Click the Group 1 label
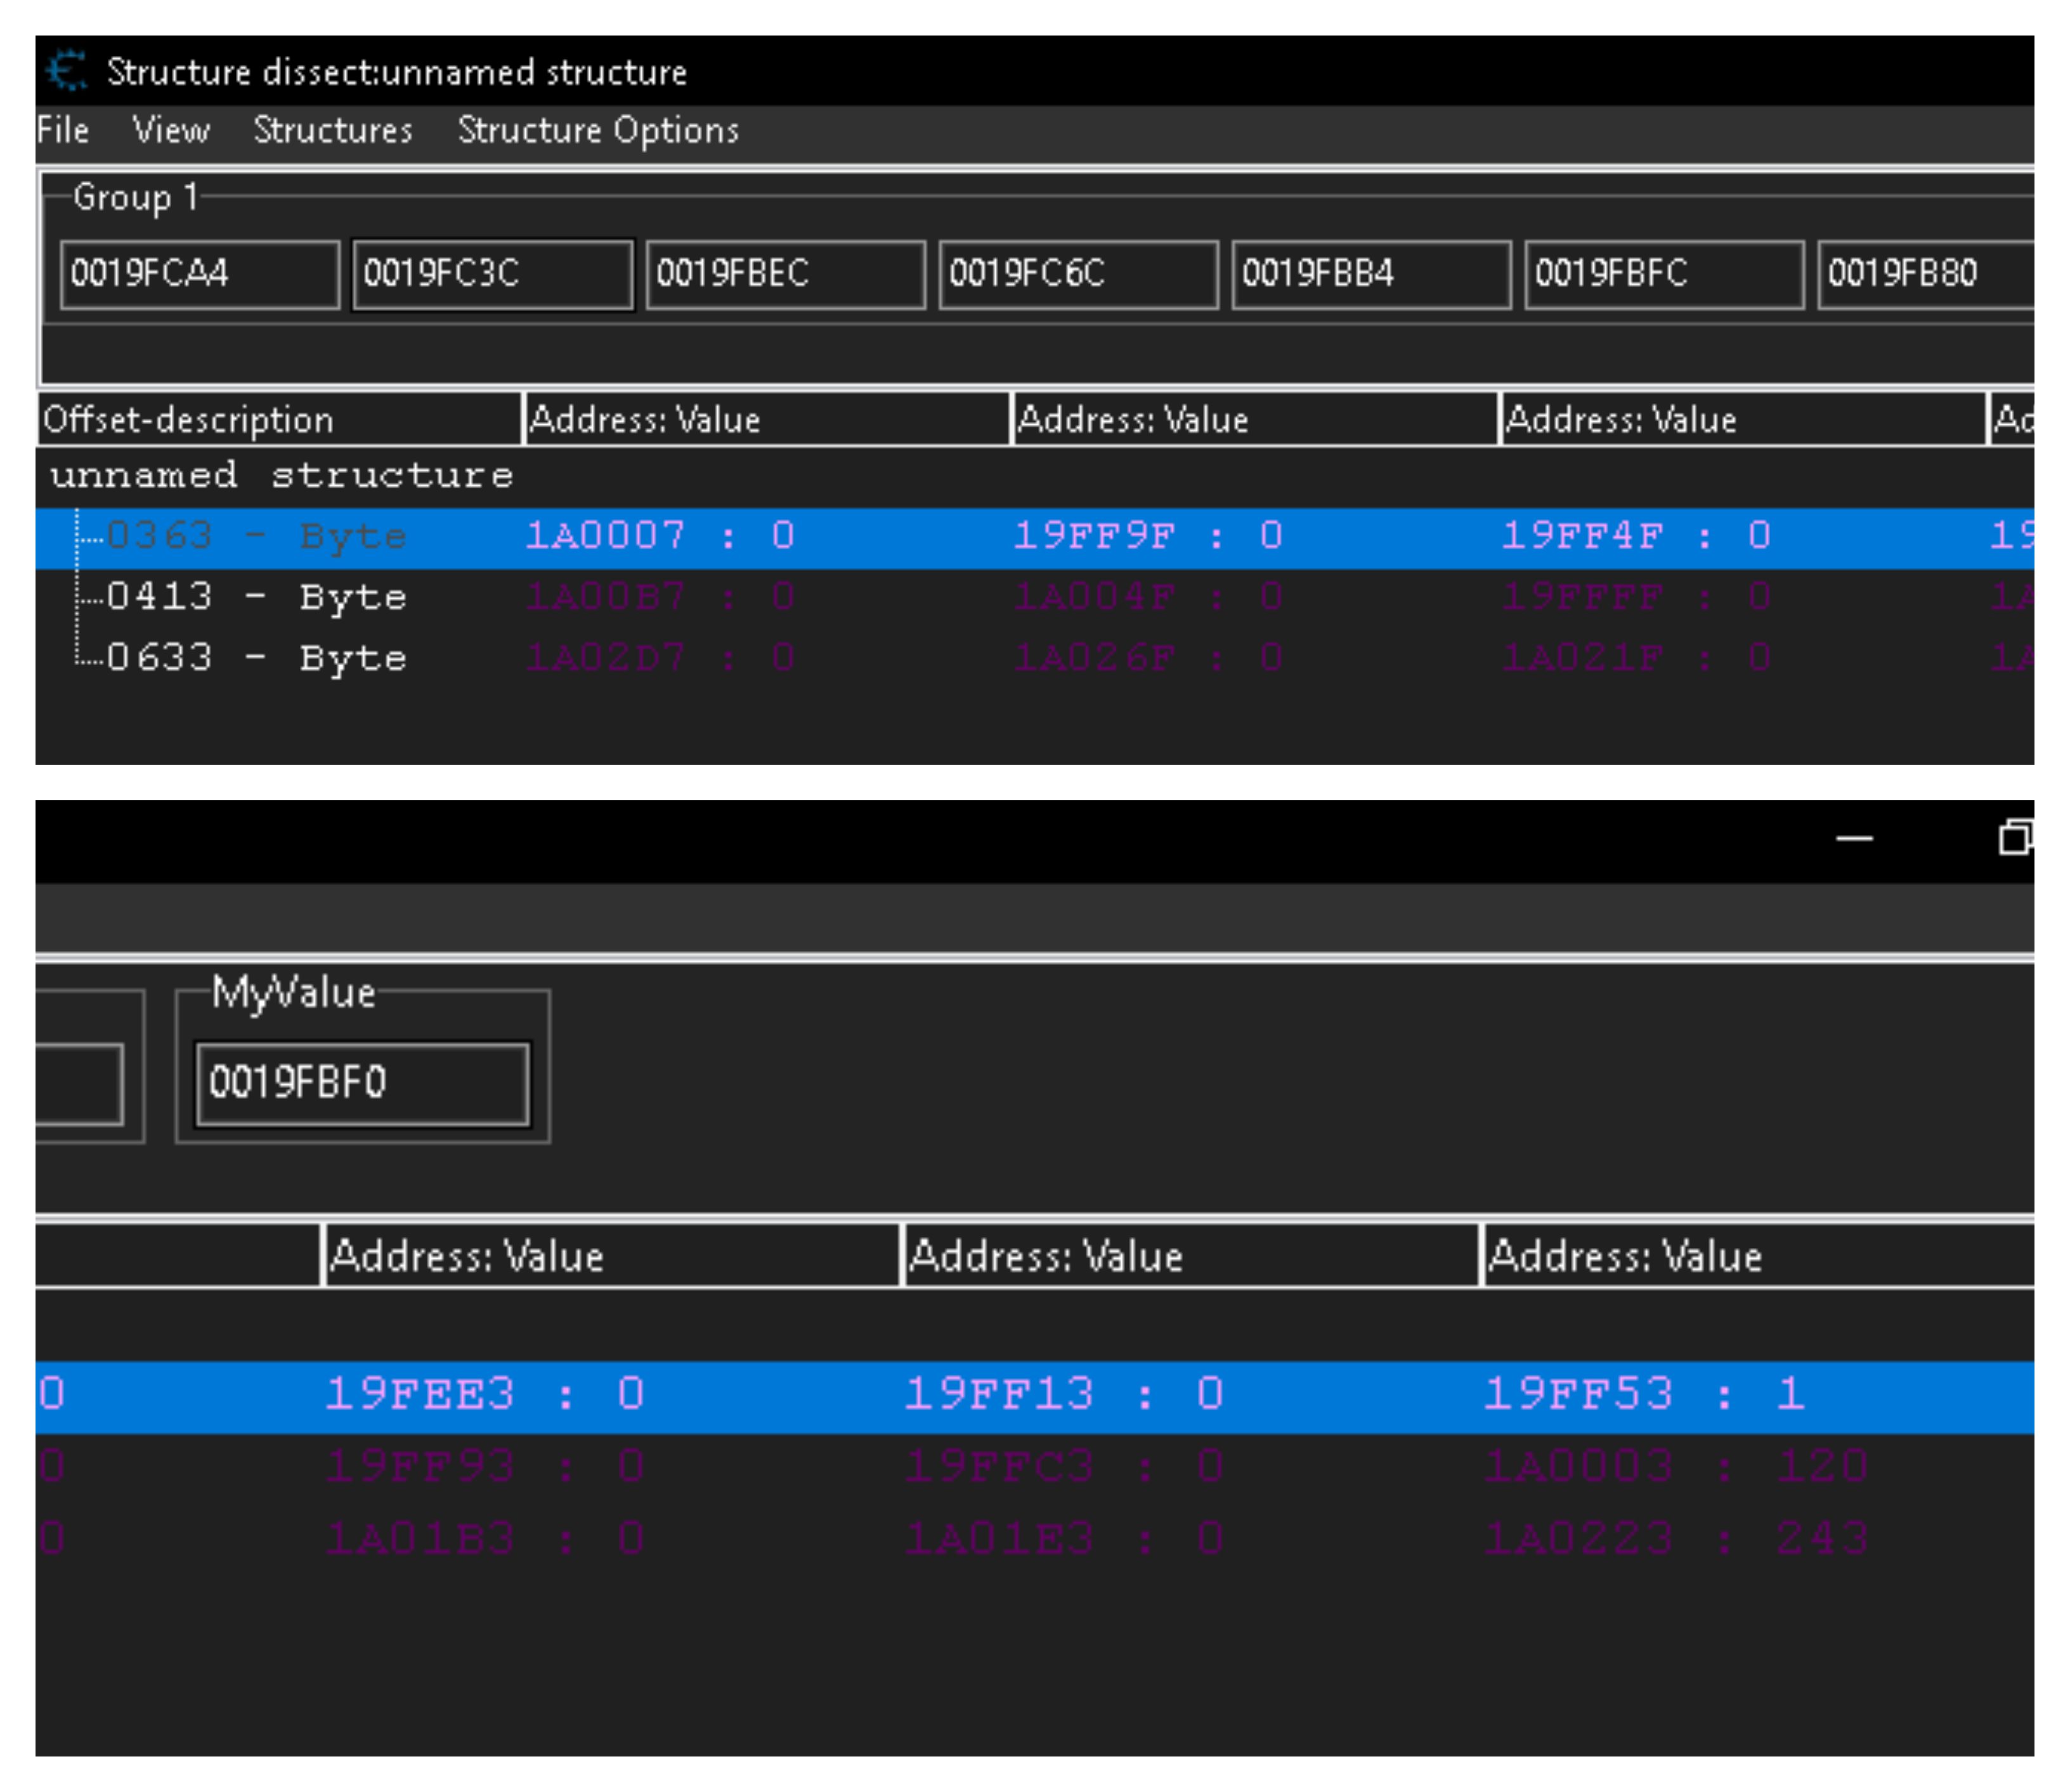Screen dimensions: 2070x1792 (x=136, y=198)
